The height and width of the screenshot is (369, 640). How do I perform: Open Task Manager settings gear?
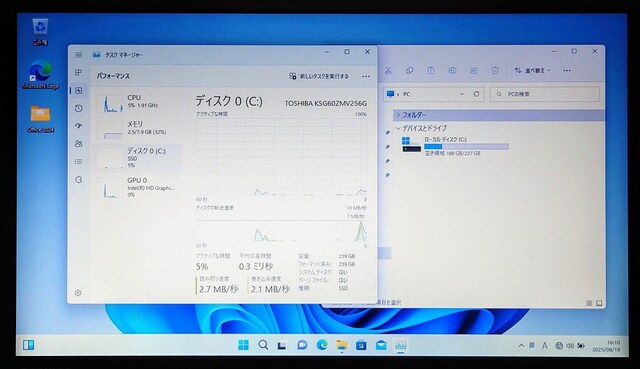(x=78, y=293)
